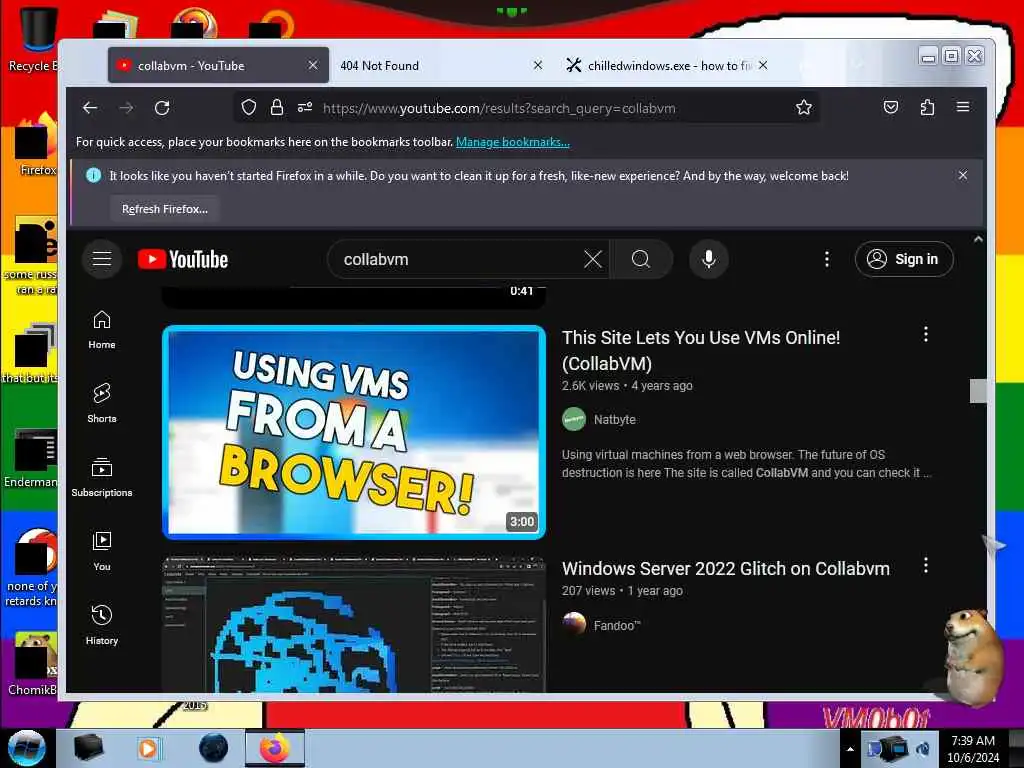Click the page vertical scrollbar thumb
The image size is (1024, 768).
click(x=978, y=391)
